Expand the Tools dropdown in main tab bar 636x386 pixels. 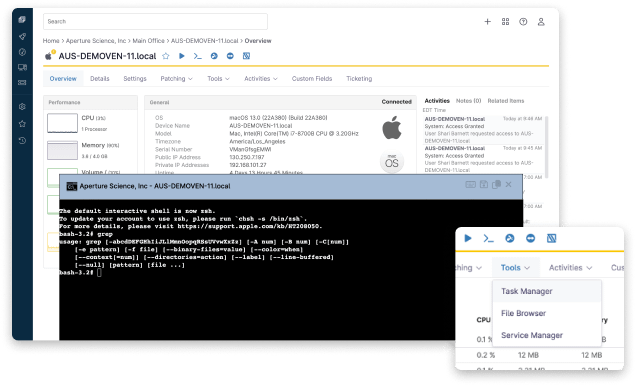click(218, 79)
